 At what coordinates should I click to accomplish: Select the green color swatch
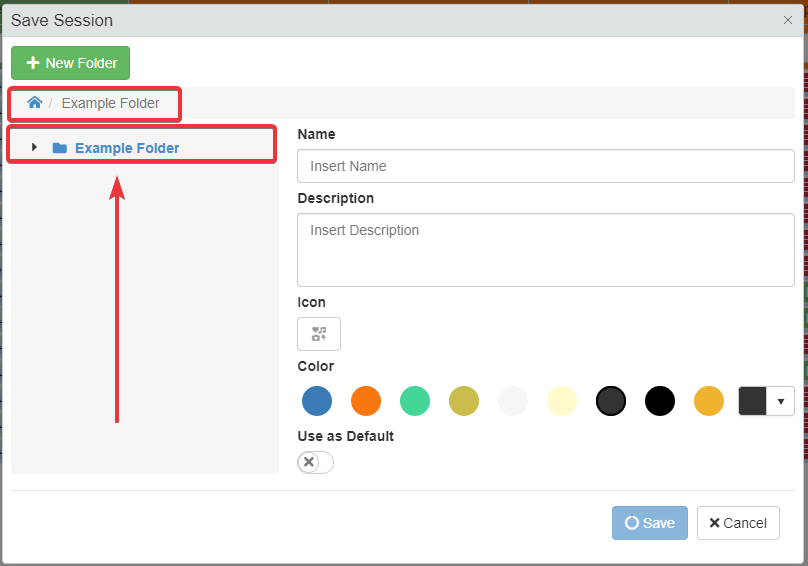[415, 401]
